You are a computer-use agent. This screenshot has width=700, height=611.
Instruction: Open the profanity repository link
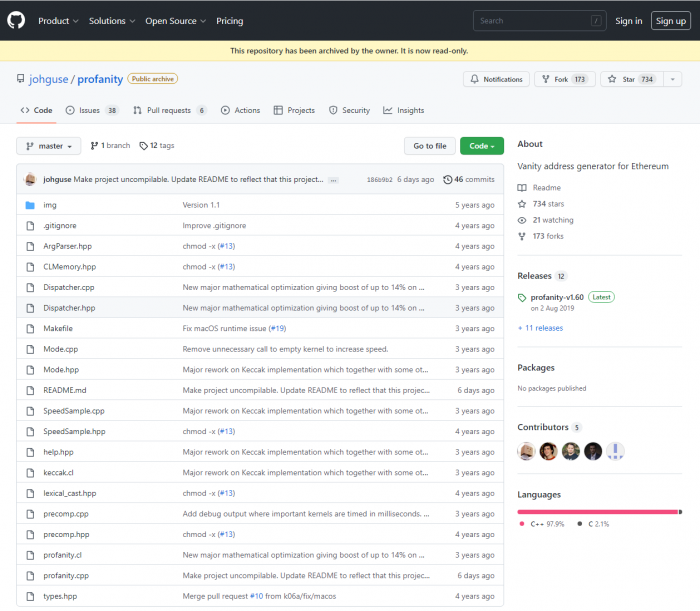[x=100, y=79]
